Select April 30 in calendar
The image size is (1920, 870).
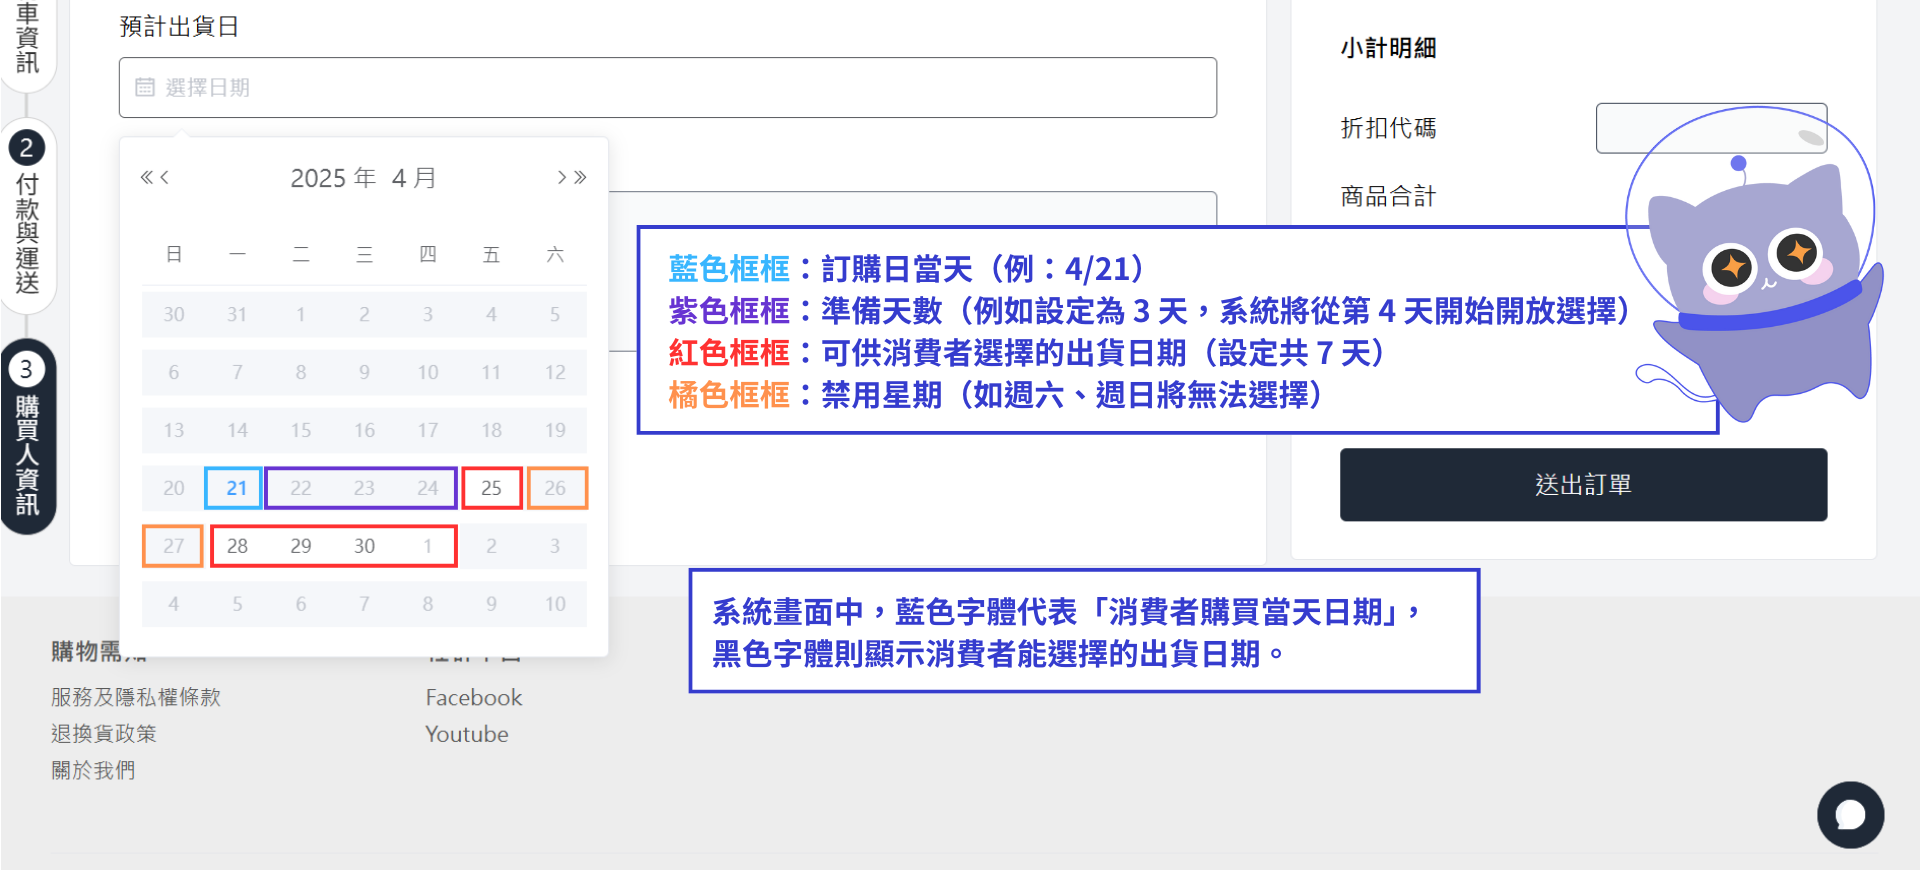tap(364, 546)
